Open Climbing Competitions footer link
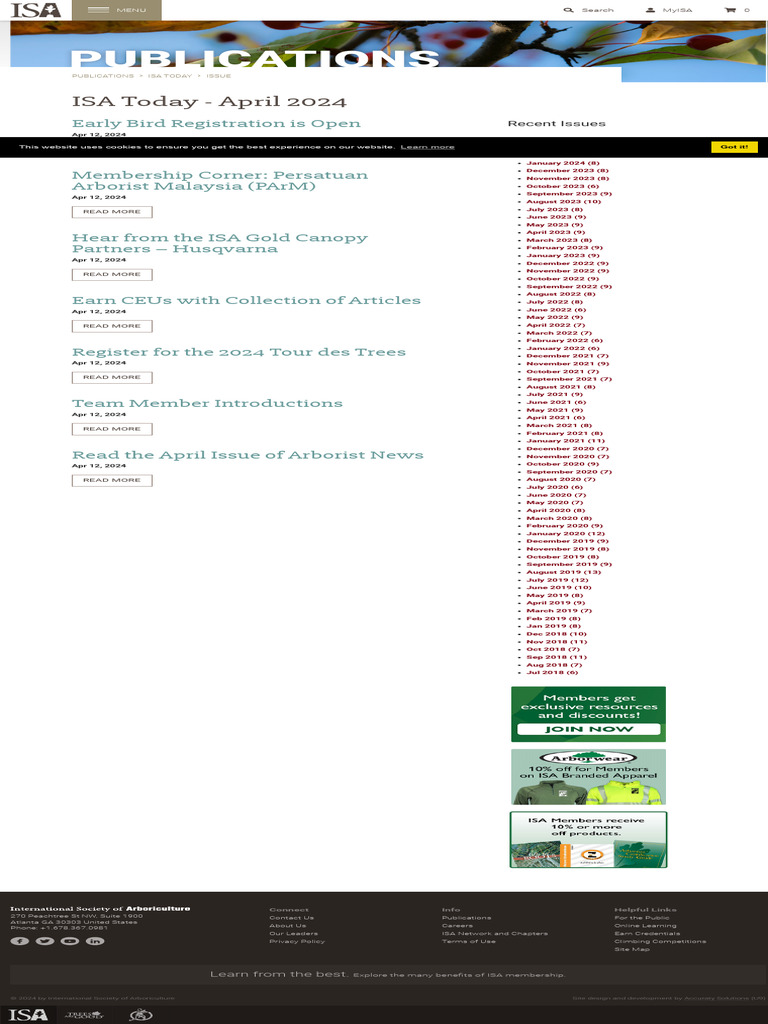This screenshot has height=1024, width=768. point(660,941)
